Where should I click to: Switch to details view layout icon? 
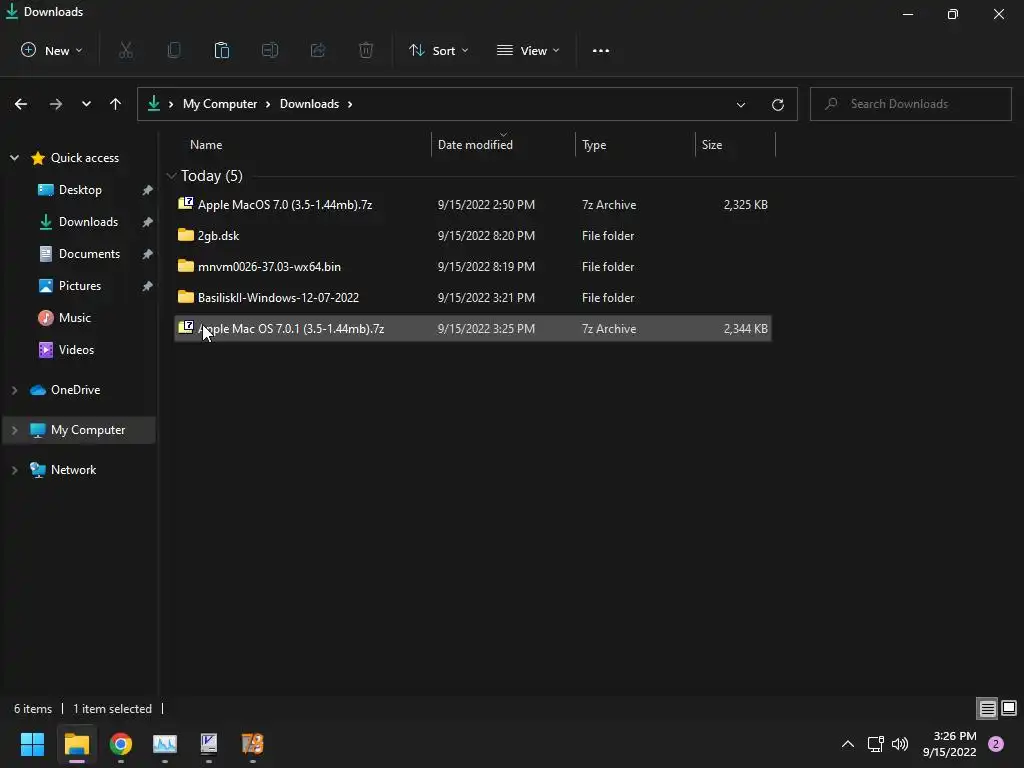(x=987, y=709)
